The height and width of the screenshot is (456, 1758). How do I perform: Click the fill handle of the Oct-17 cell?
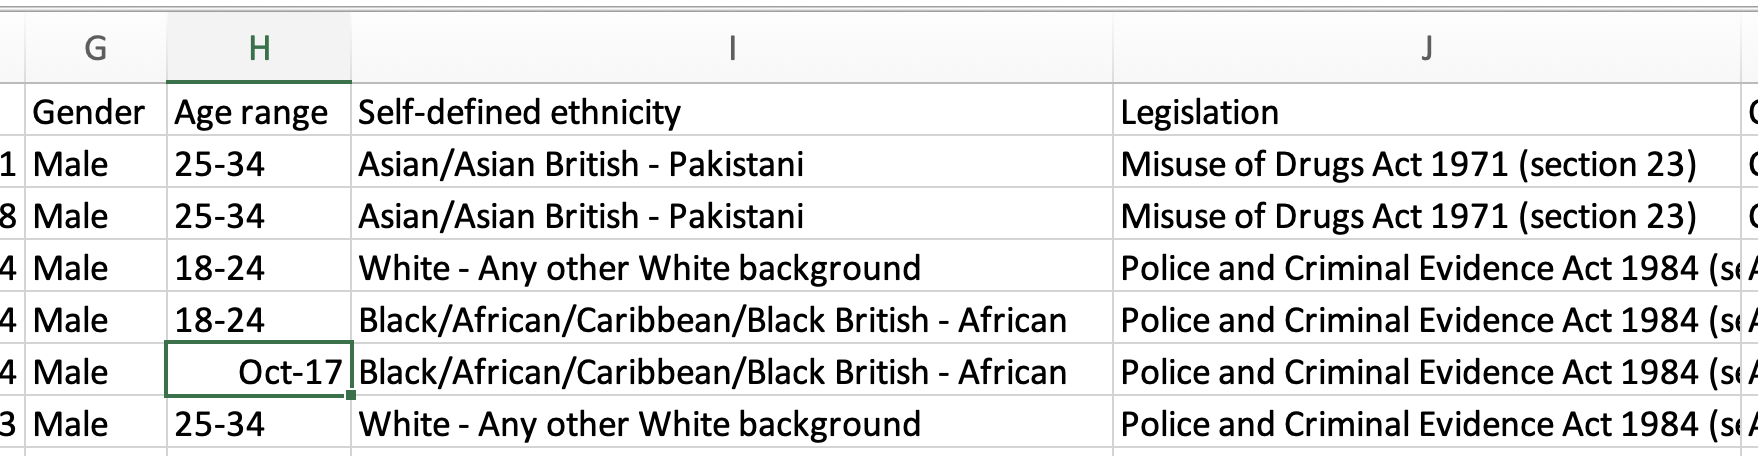point(350,396)
